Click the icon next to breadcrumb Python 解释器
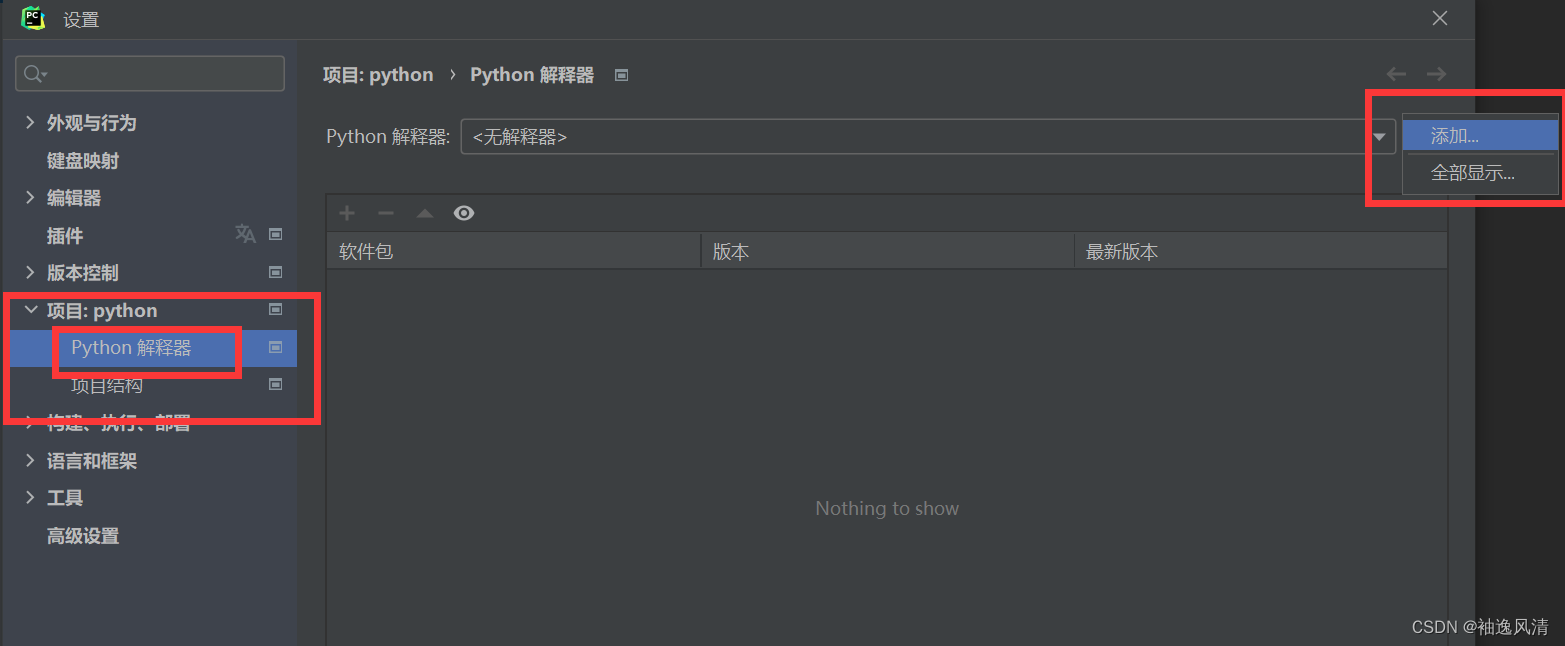1565x646 pixels. click(x=622, y=75)
